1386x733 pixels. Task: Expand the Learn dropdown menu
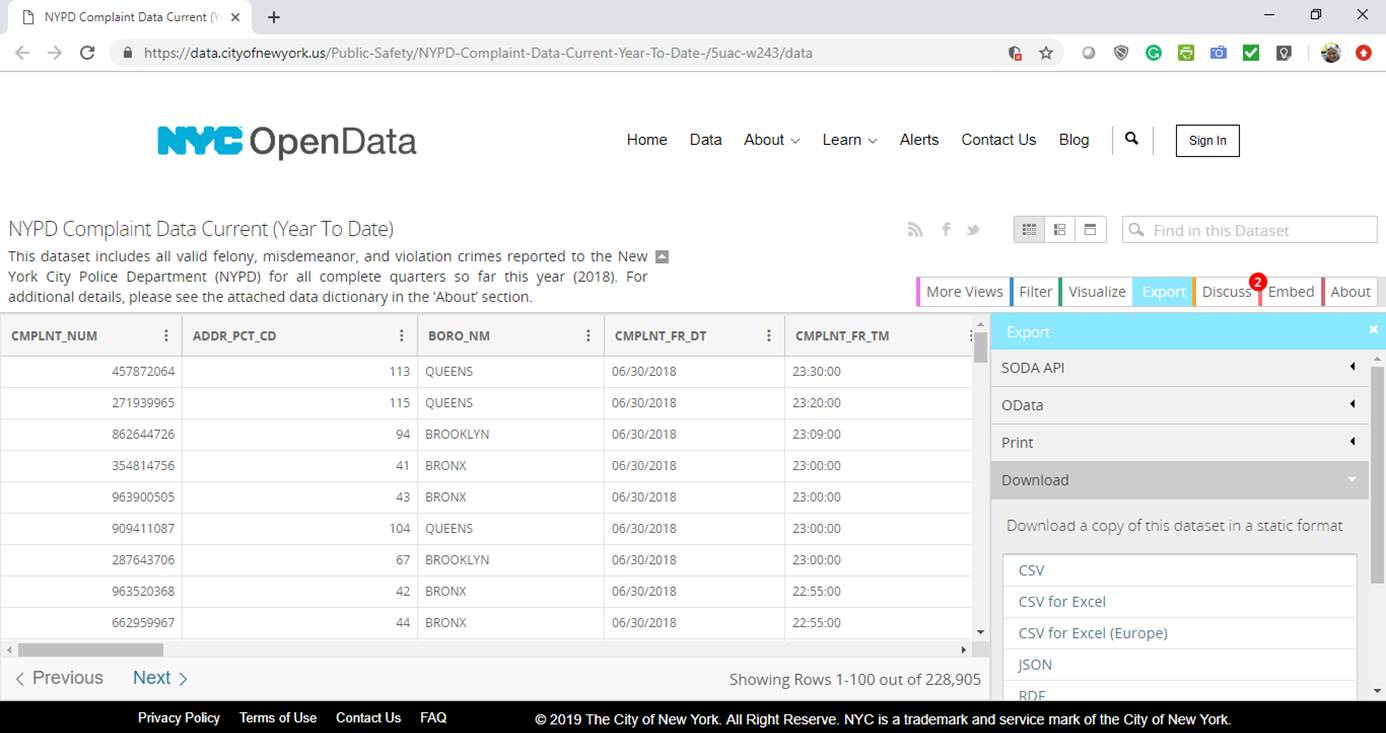tap(849, 140)
